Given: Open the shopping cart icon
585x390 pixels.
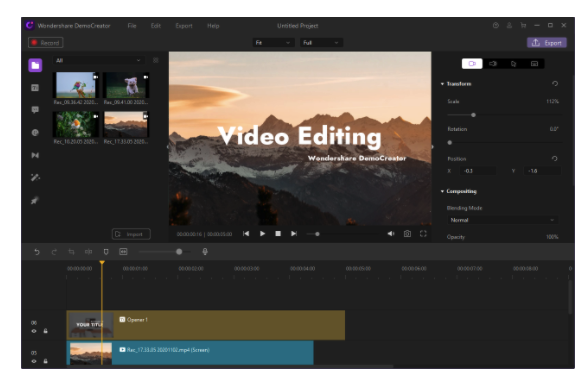Looking at the screenshot, I should pyautogui.click(x=523, y=25).
